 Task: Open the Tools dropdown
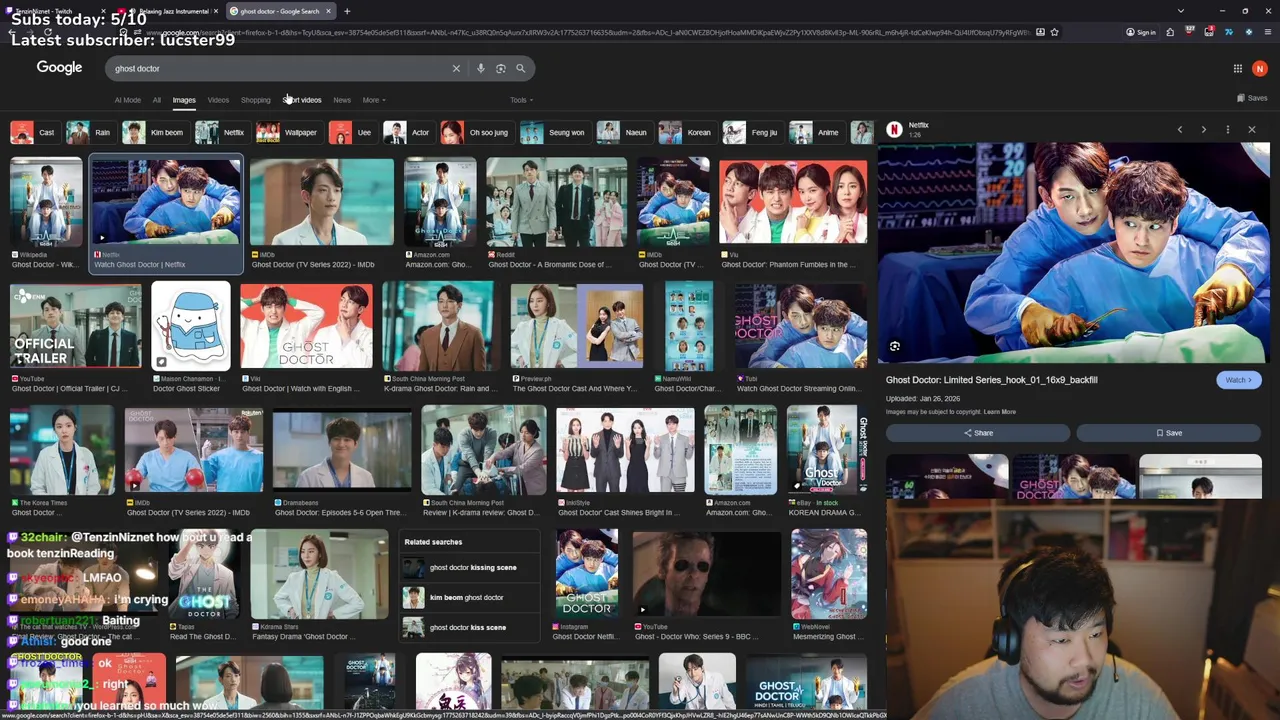521,100
